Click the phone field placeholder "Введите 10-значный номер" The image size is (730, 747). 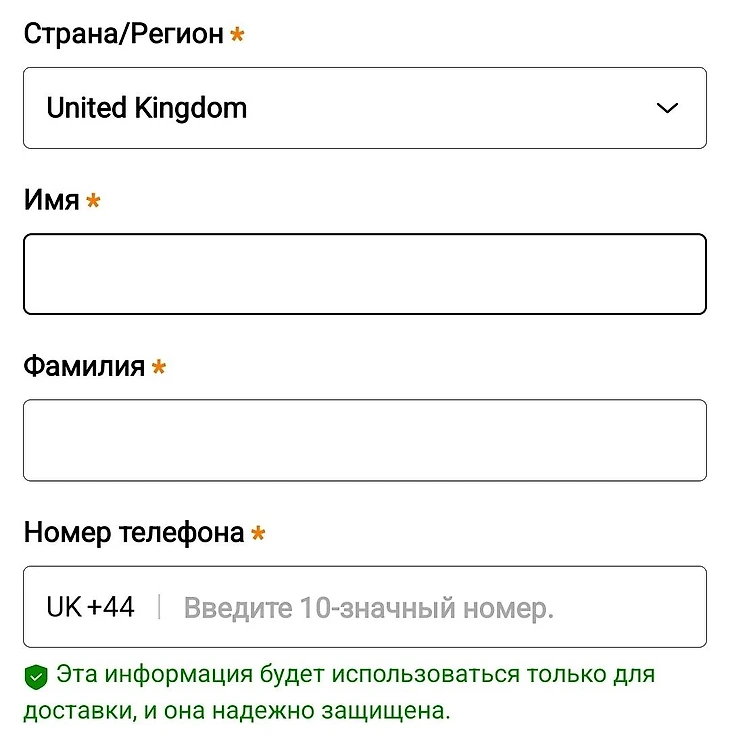click(x=368, y=608)
